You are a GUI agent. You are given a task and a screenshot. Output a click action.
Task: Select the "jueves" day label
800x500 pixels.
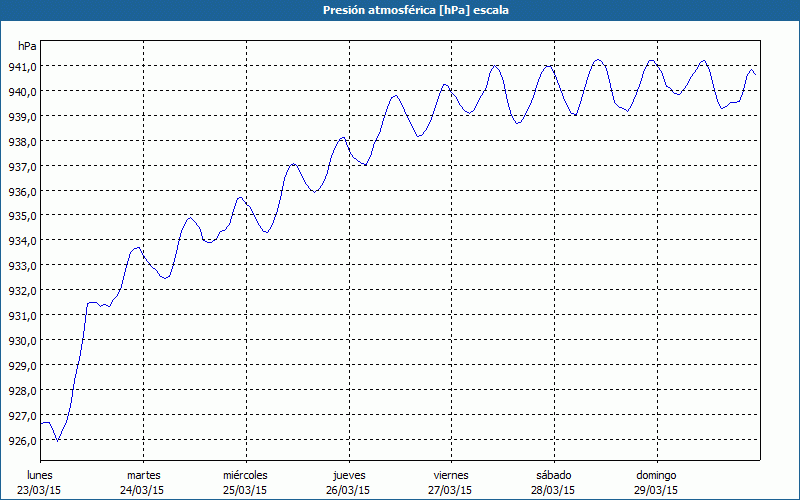click(x=348, y=475)
